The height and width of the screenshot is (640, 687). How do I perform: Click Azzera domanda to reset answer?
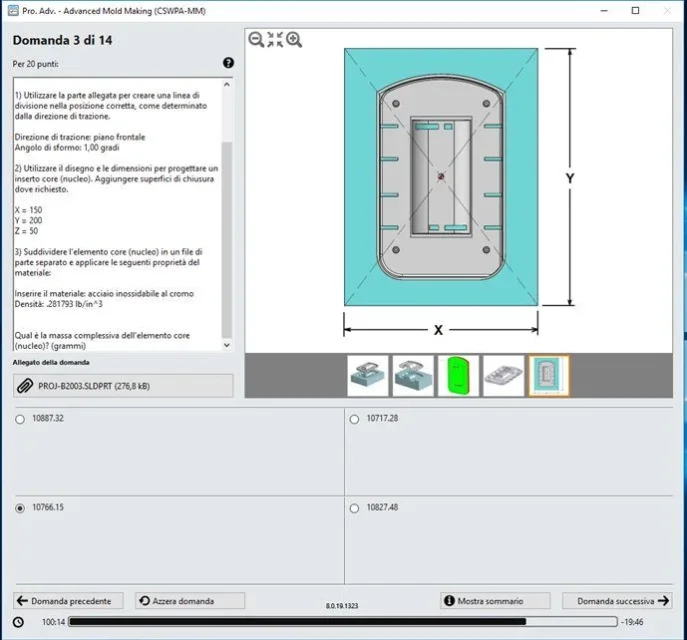coord(190,601)
